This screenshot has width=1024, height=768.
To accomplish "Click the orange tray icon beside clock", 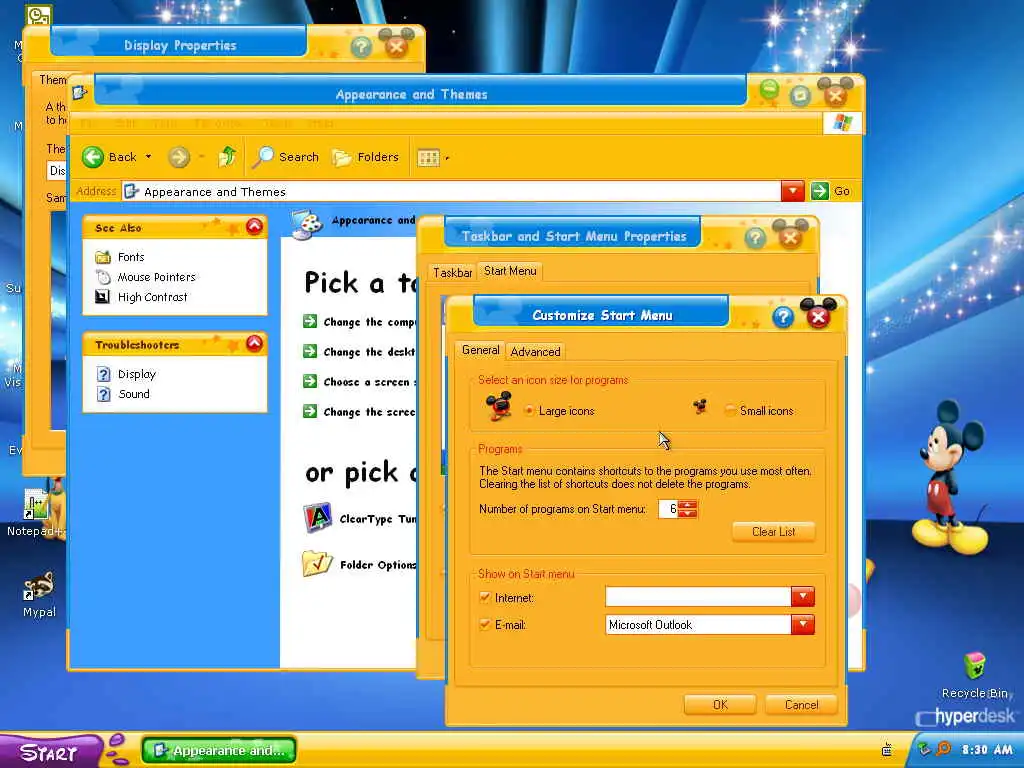I will point(943,749).
